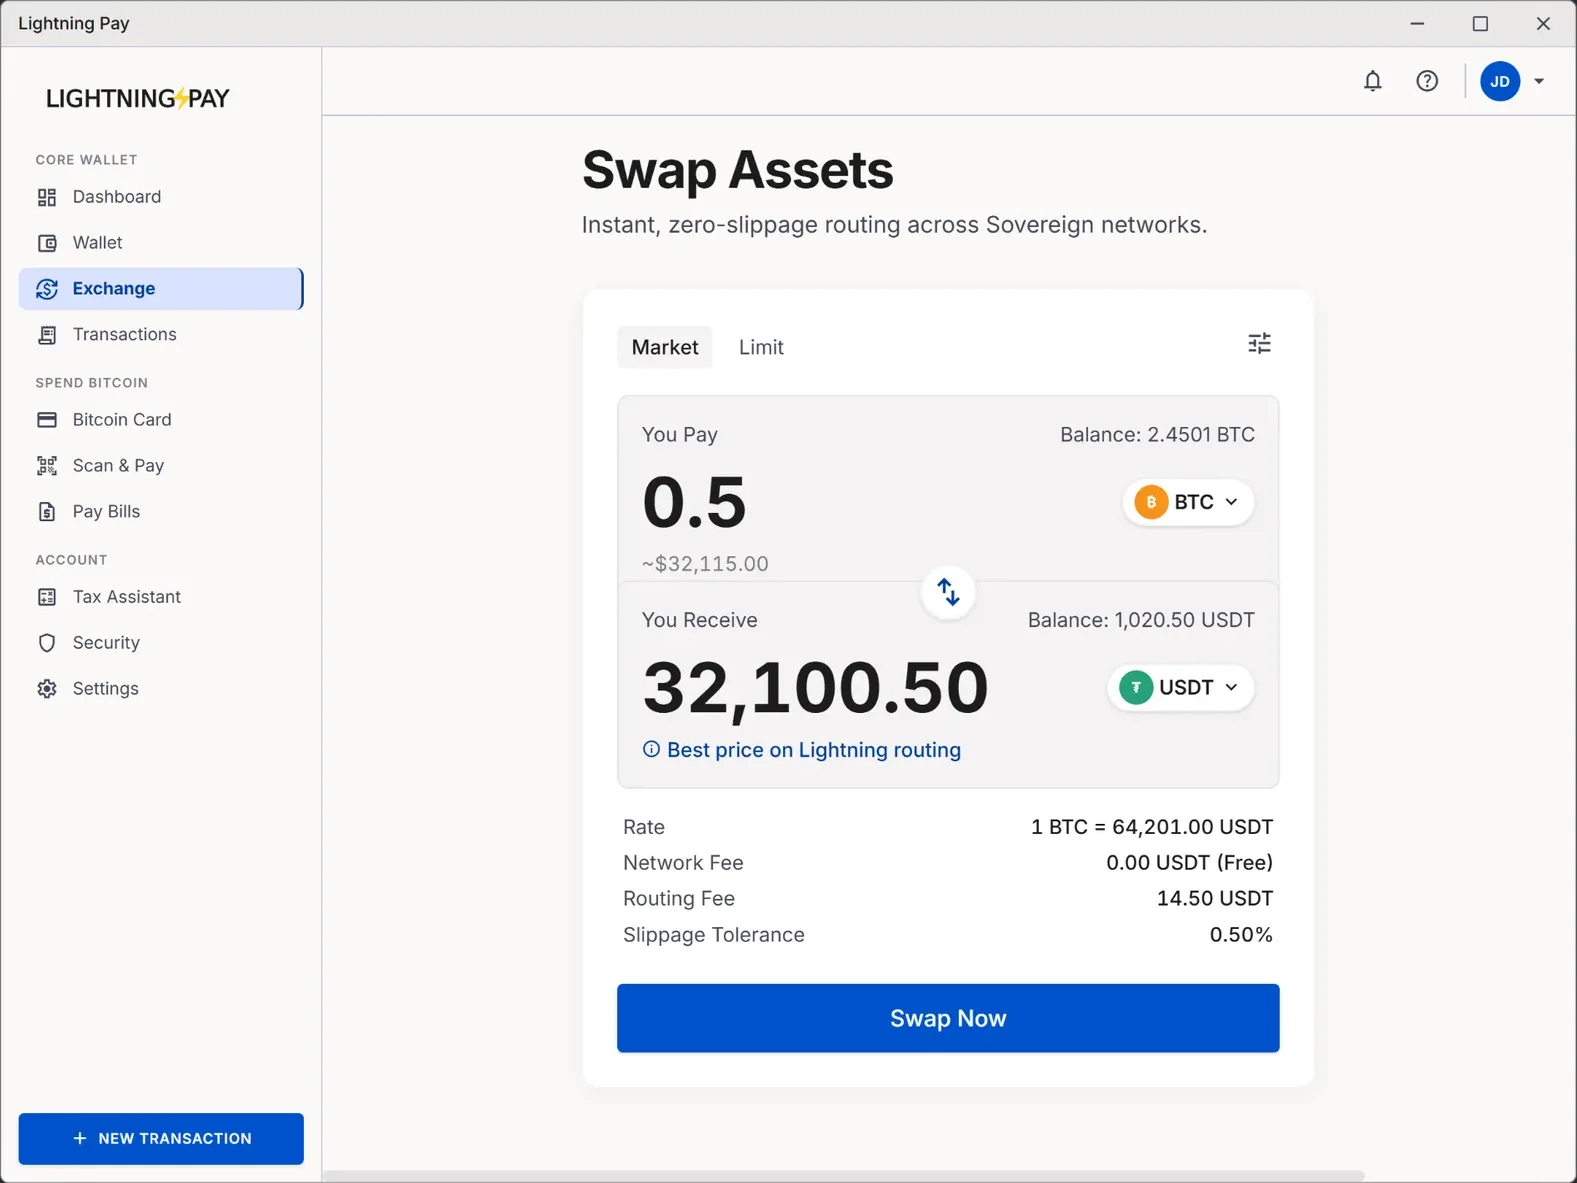
Task: Switch to the Market tab
Action: click(665, 347)
